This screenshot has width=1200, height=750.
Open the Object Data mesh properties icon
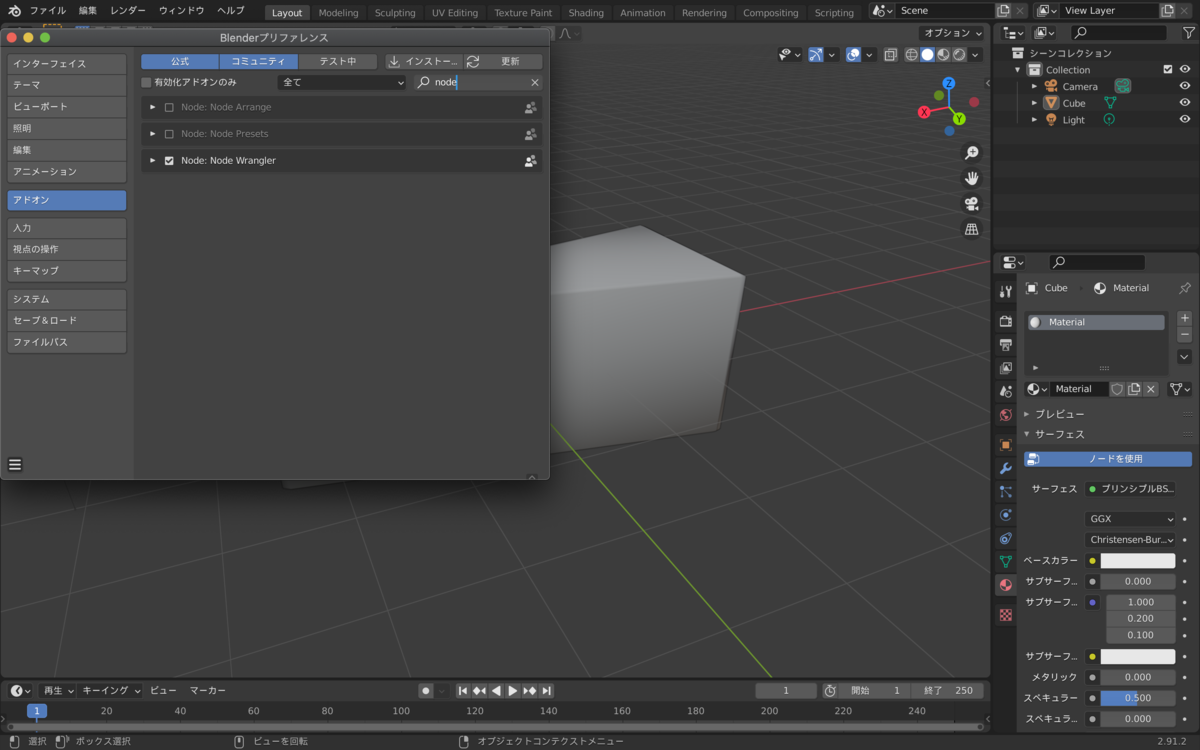click(x=1006, y=562)
